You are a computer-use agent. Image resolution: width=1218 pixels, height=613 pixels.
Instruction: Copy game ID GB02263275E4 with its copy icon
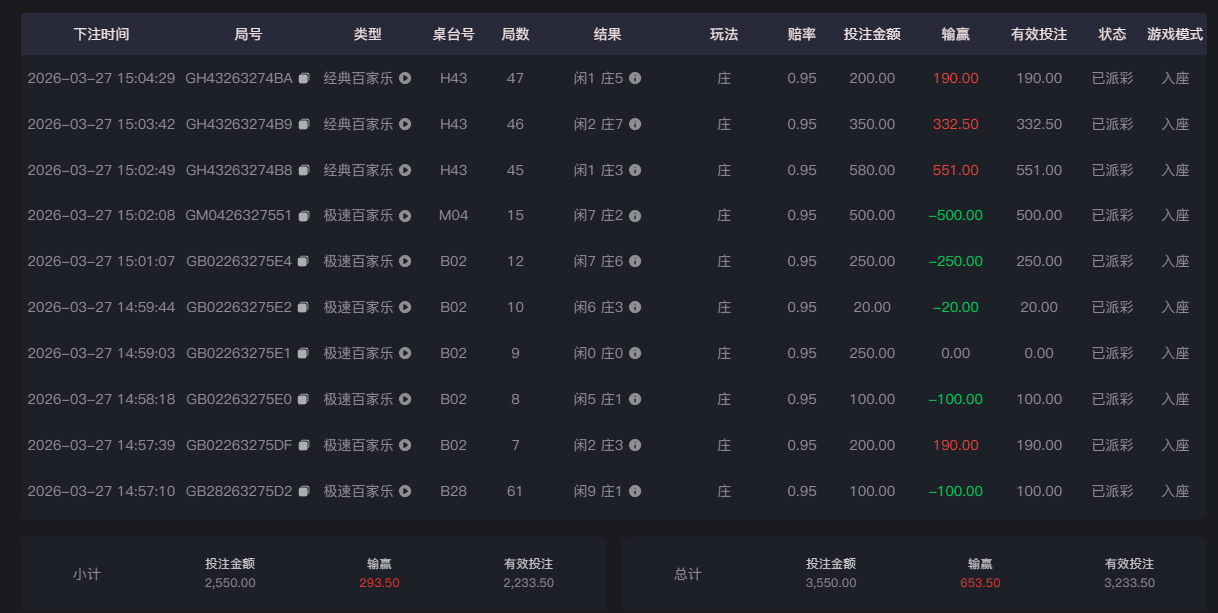tap(303, 261)
